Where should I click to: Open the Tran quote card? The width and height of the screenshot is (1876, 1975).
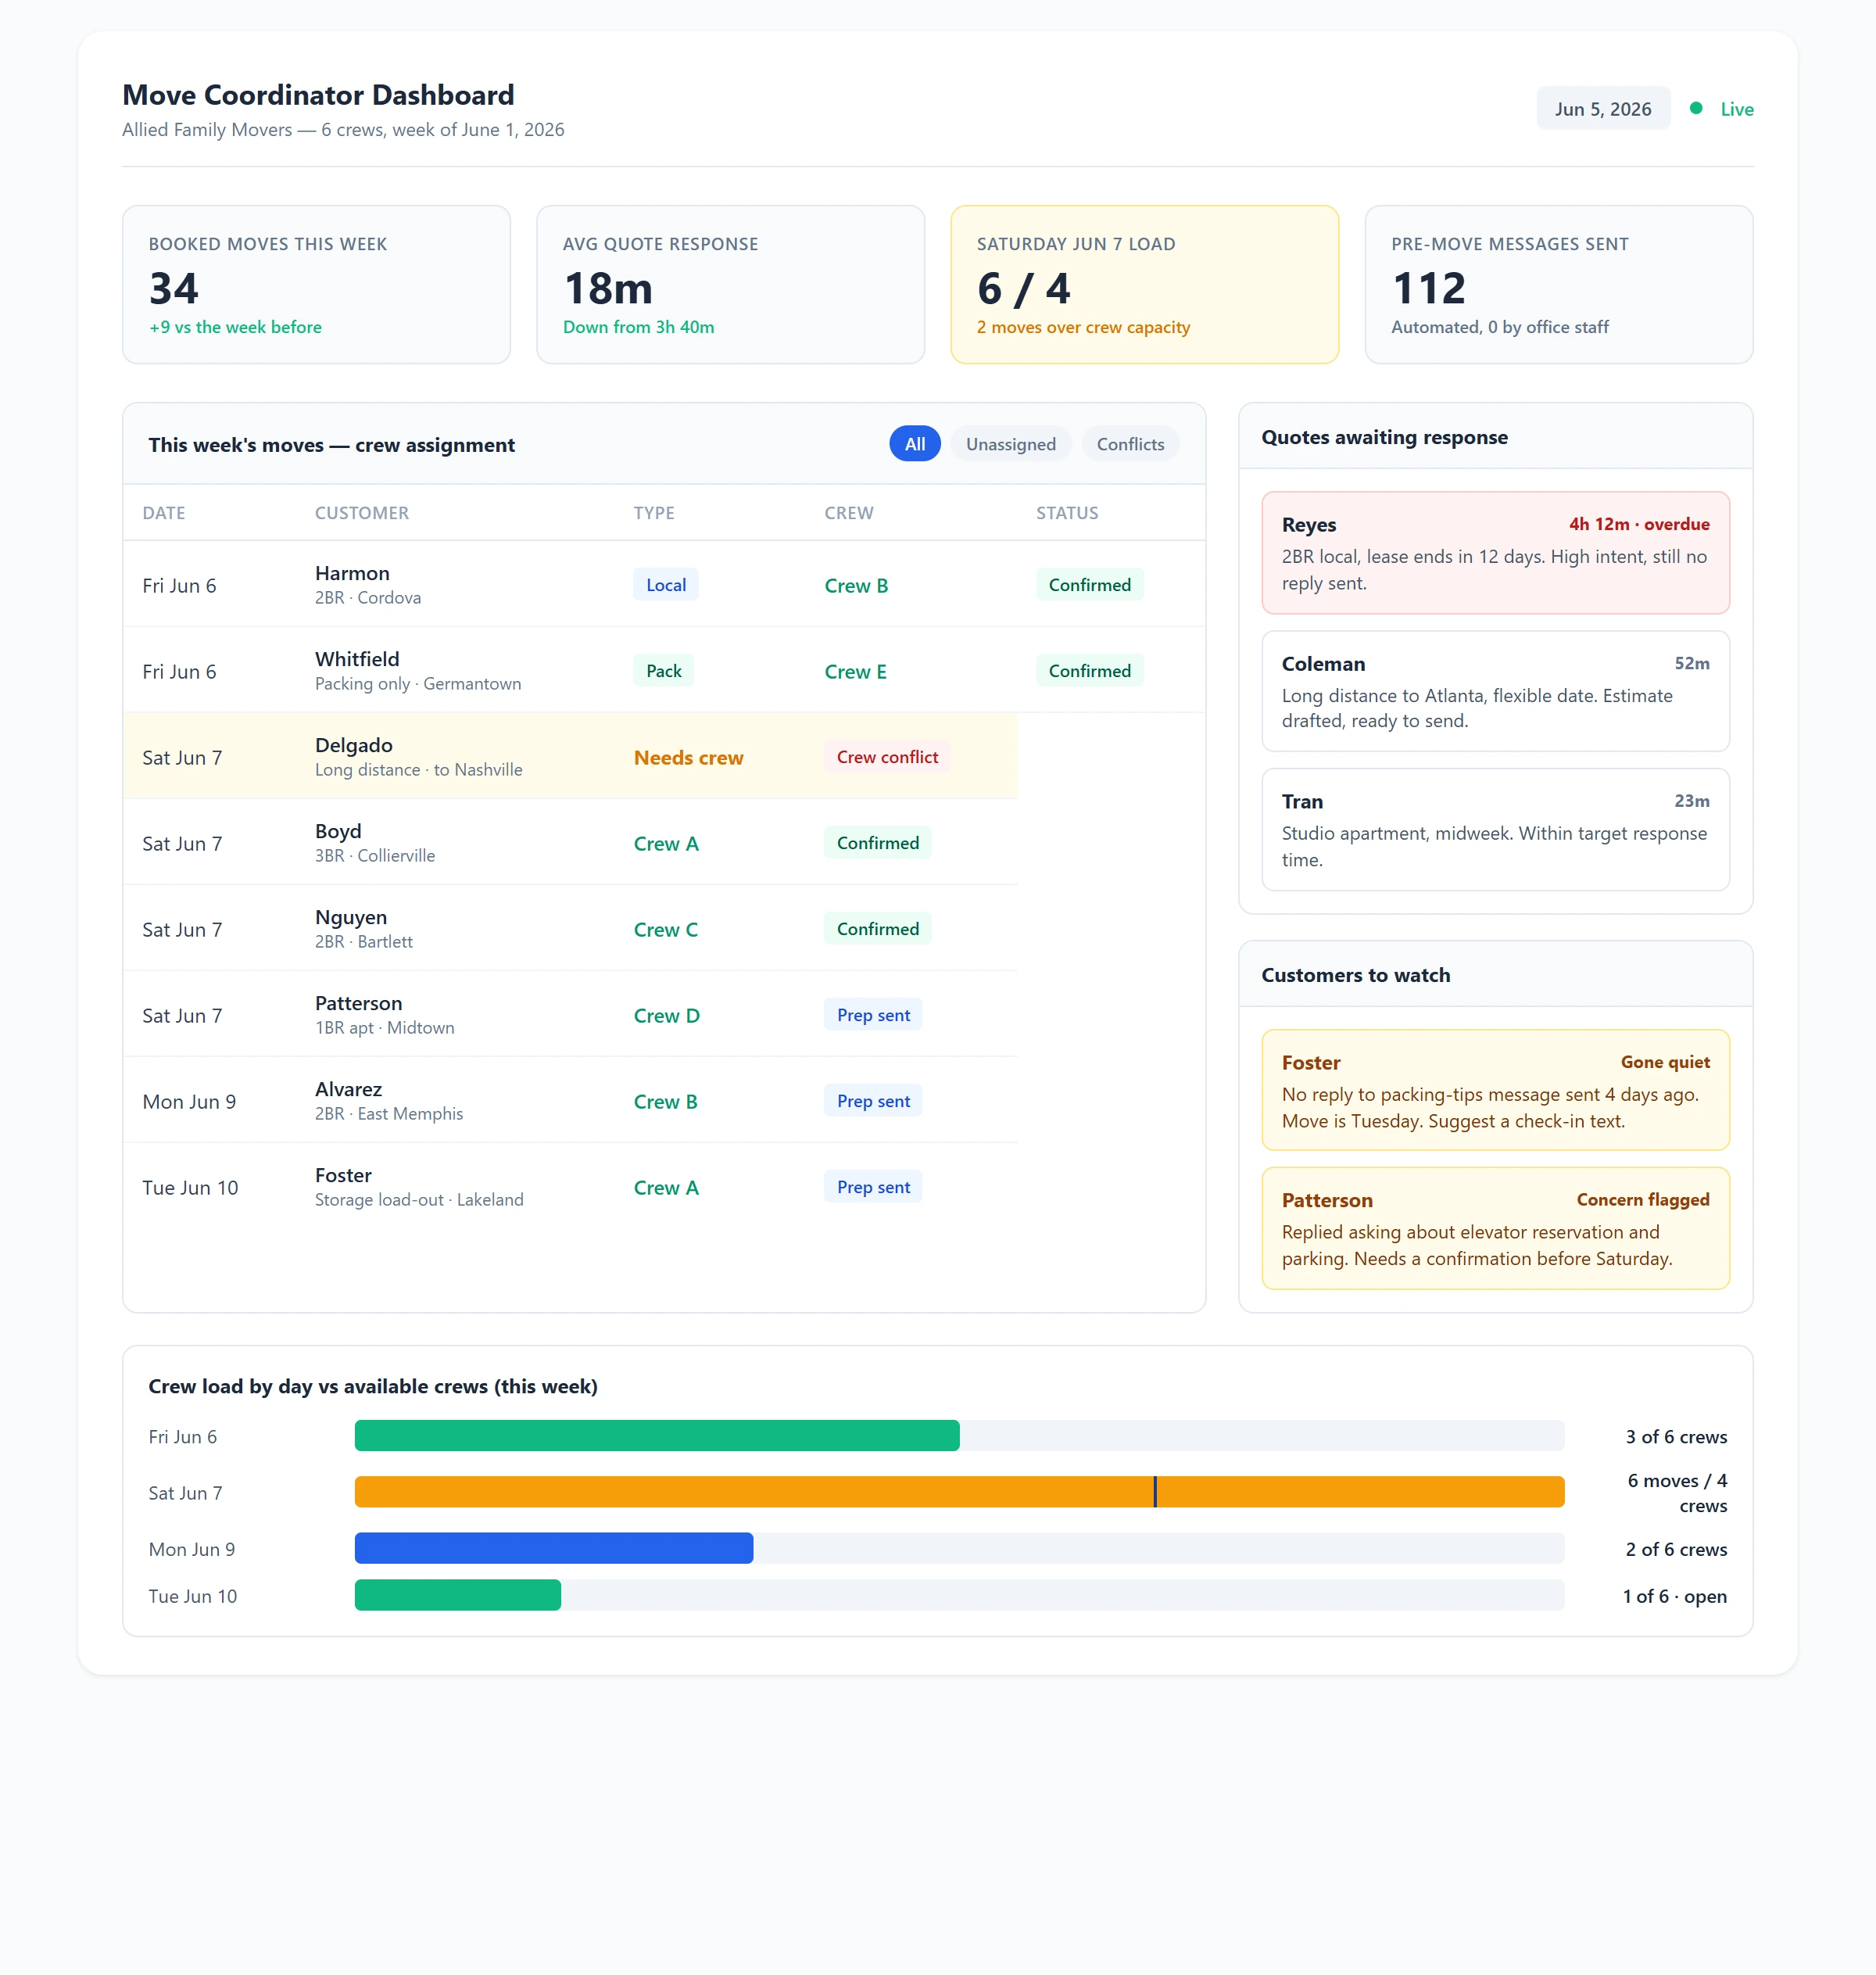coord(1495,829)
